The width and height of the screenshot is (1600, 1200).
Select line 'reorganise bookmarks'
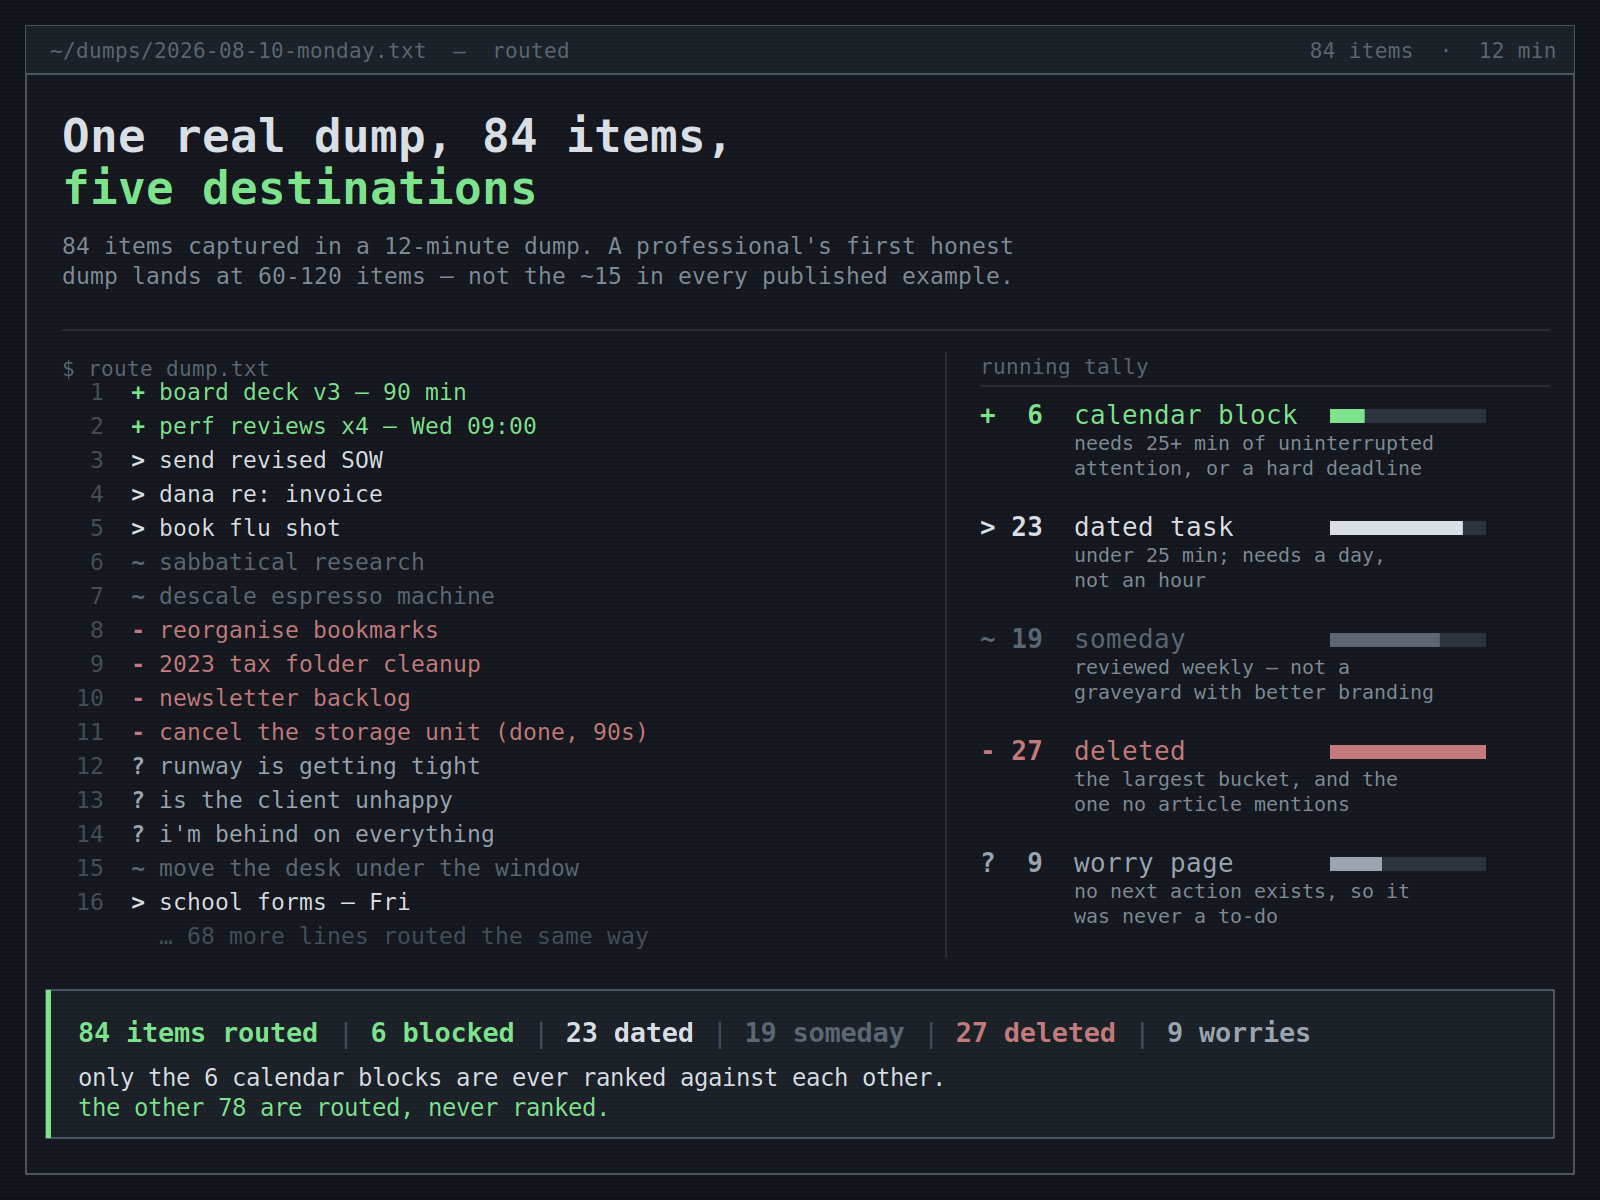coord(299,630)
